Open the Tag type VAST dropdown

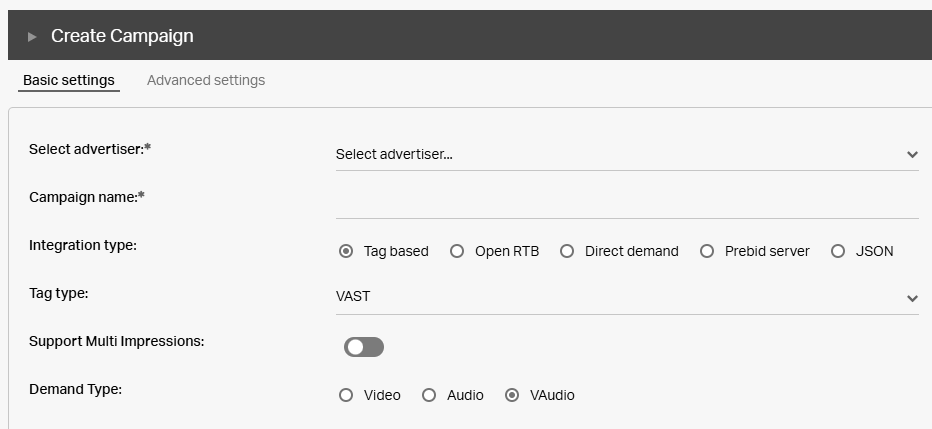(620, 297)
